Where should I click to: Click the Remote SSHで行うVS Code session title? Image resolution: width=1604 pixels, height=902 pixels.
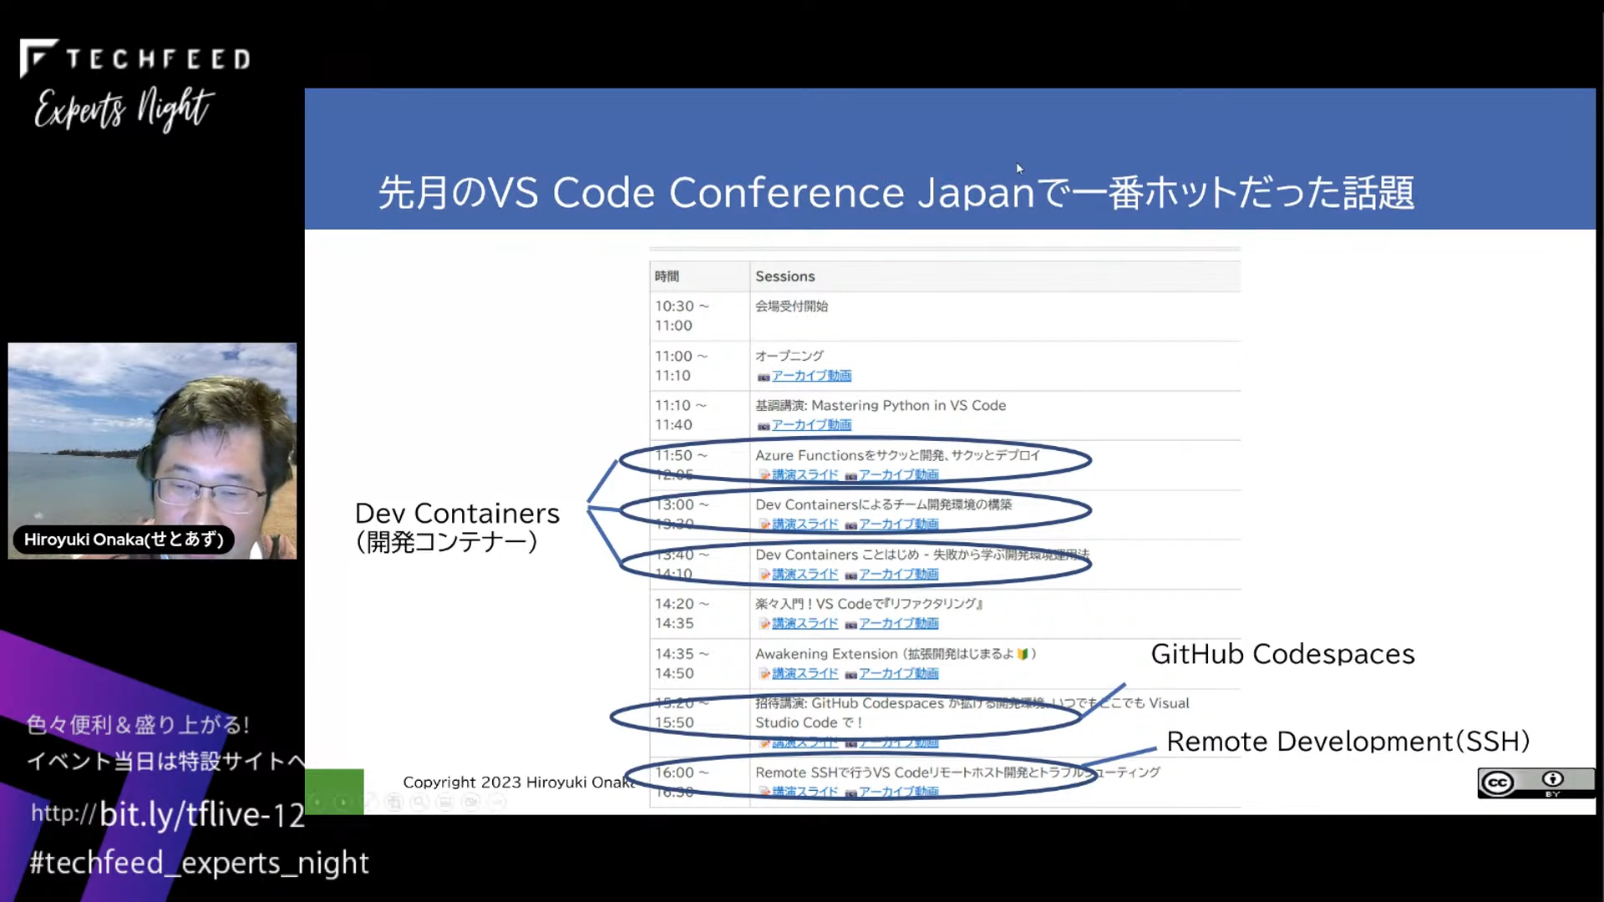(x=957, y=772)
